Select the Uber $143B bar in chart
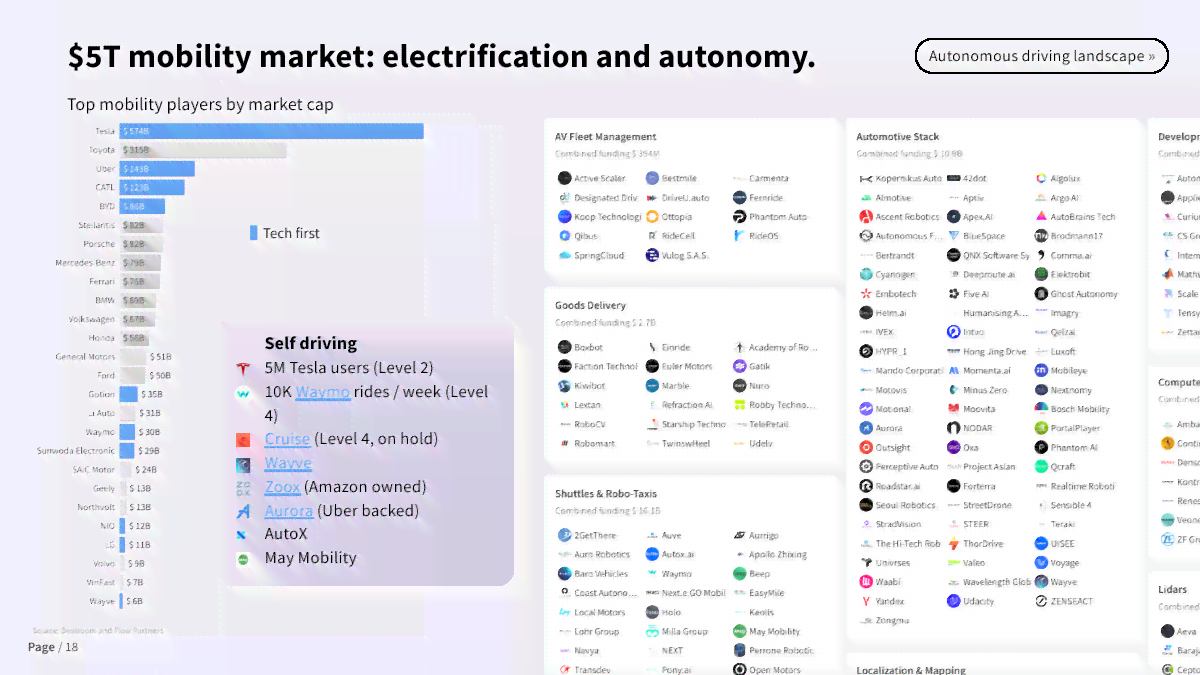This screenshot has width=1200, height=675. click(157, 169)
